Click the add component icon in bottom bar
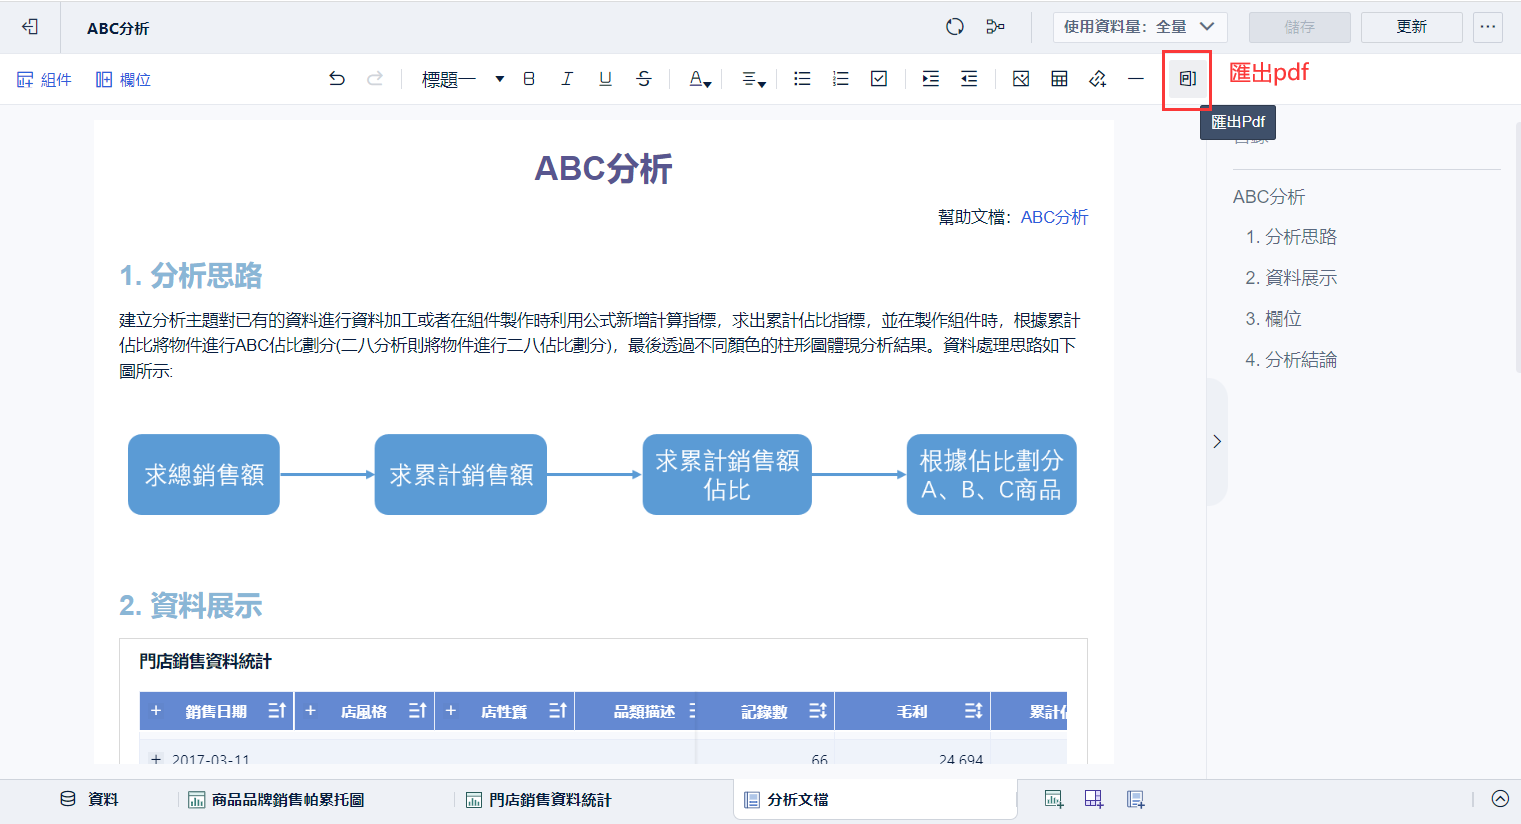Viewport: 1521px width, 824px height. point(1053,799)
